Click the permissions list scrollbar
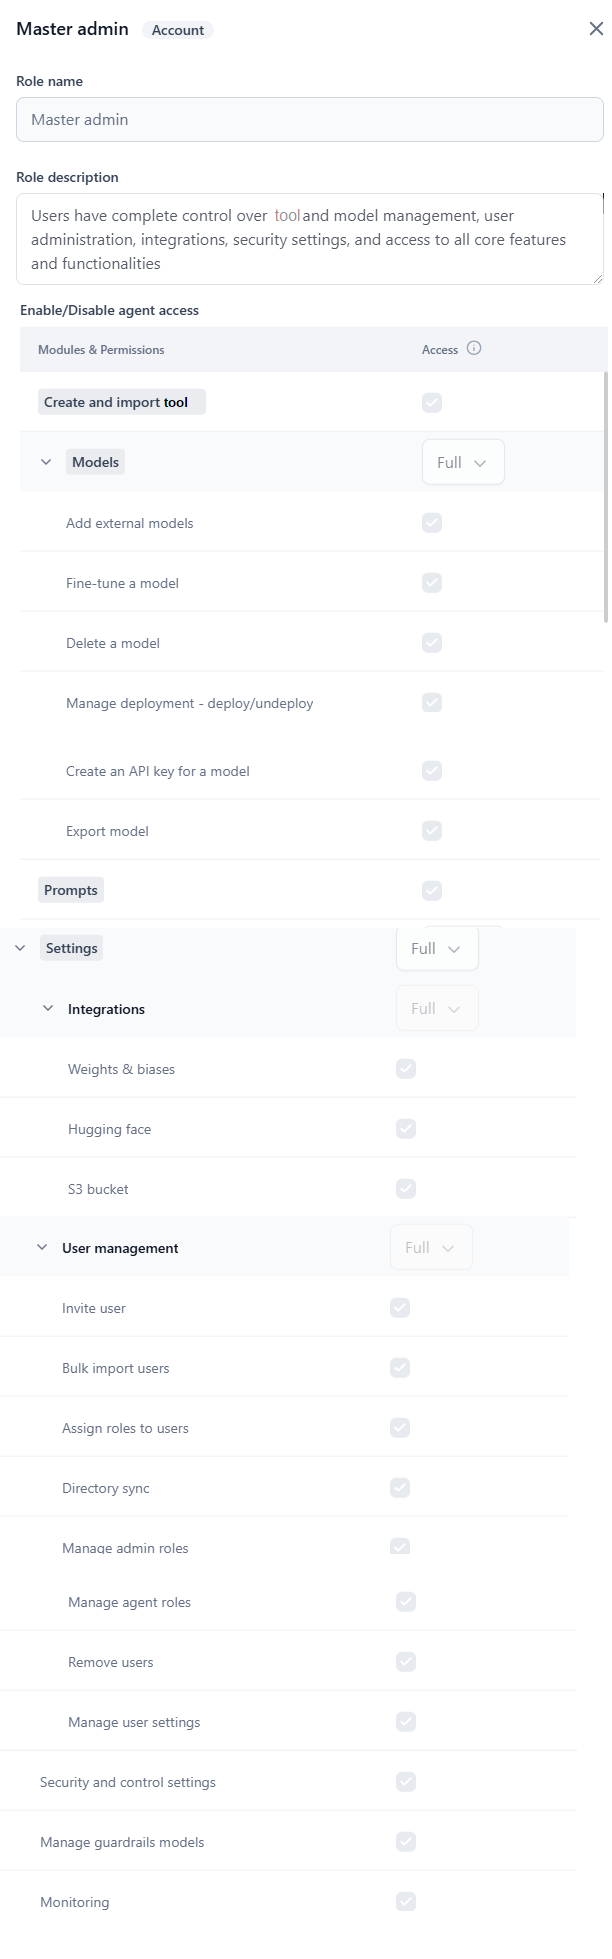Image resolution: width=612 pixels, height=1959 pixels. point(606,497)
